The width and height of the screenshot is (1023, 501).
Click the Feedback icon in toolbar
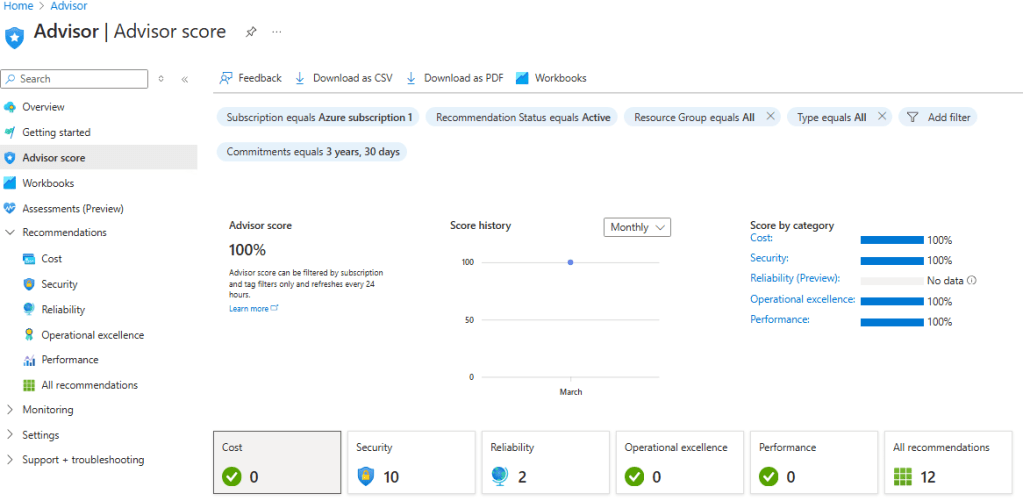pyautogui.click(x=226, y=78)
